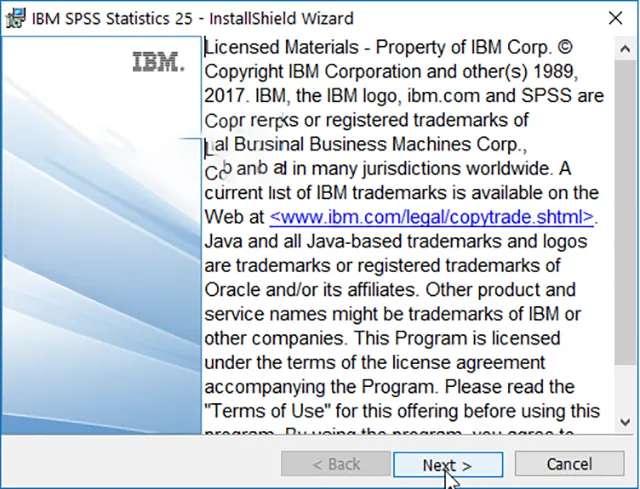Open the ibm.com/legal/copytrade.shtml link
The image size is (640, 489).
click(432, 217)
